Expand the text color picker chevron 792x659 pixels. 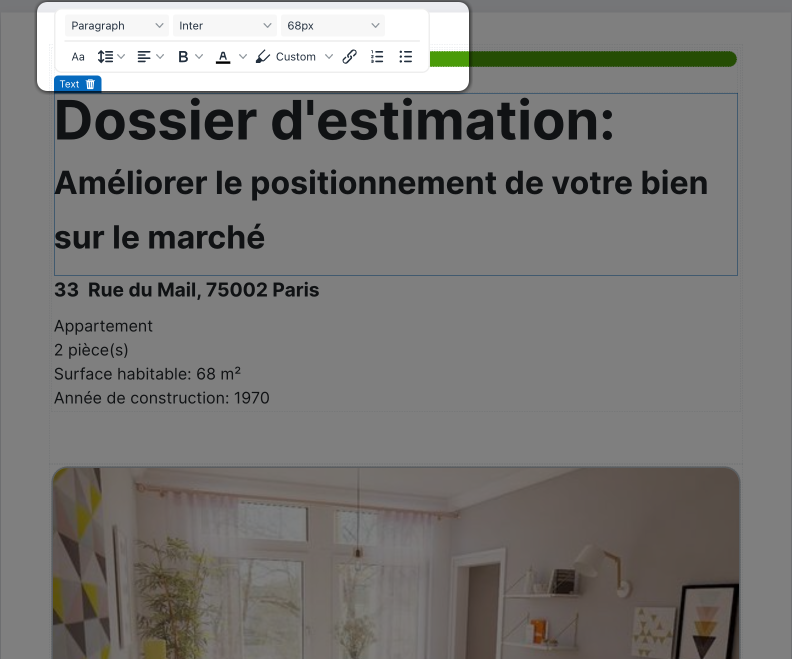(243, 57)
